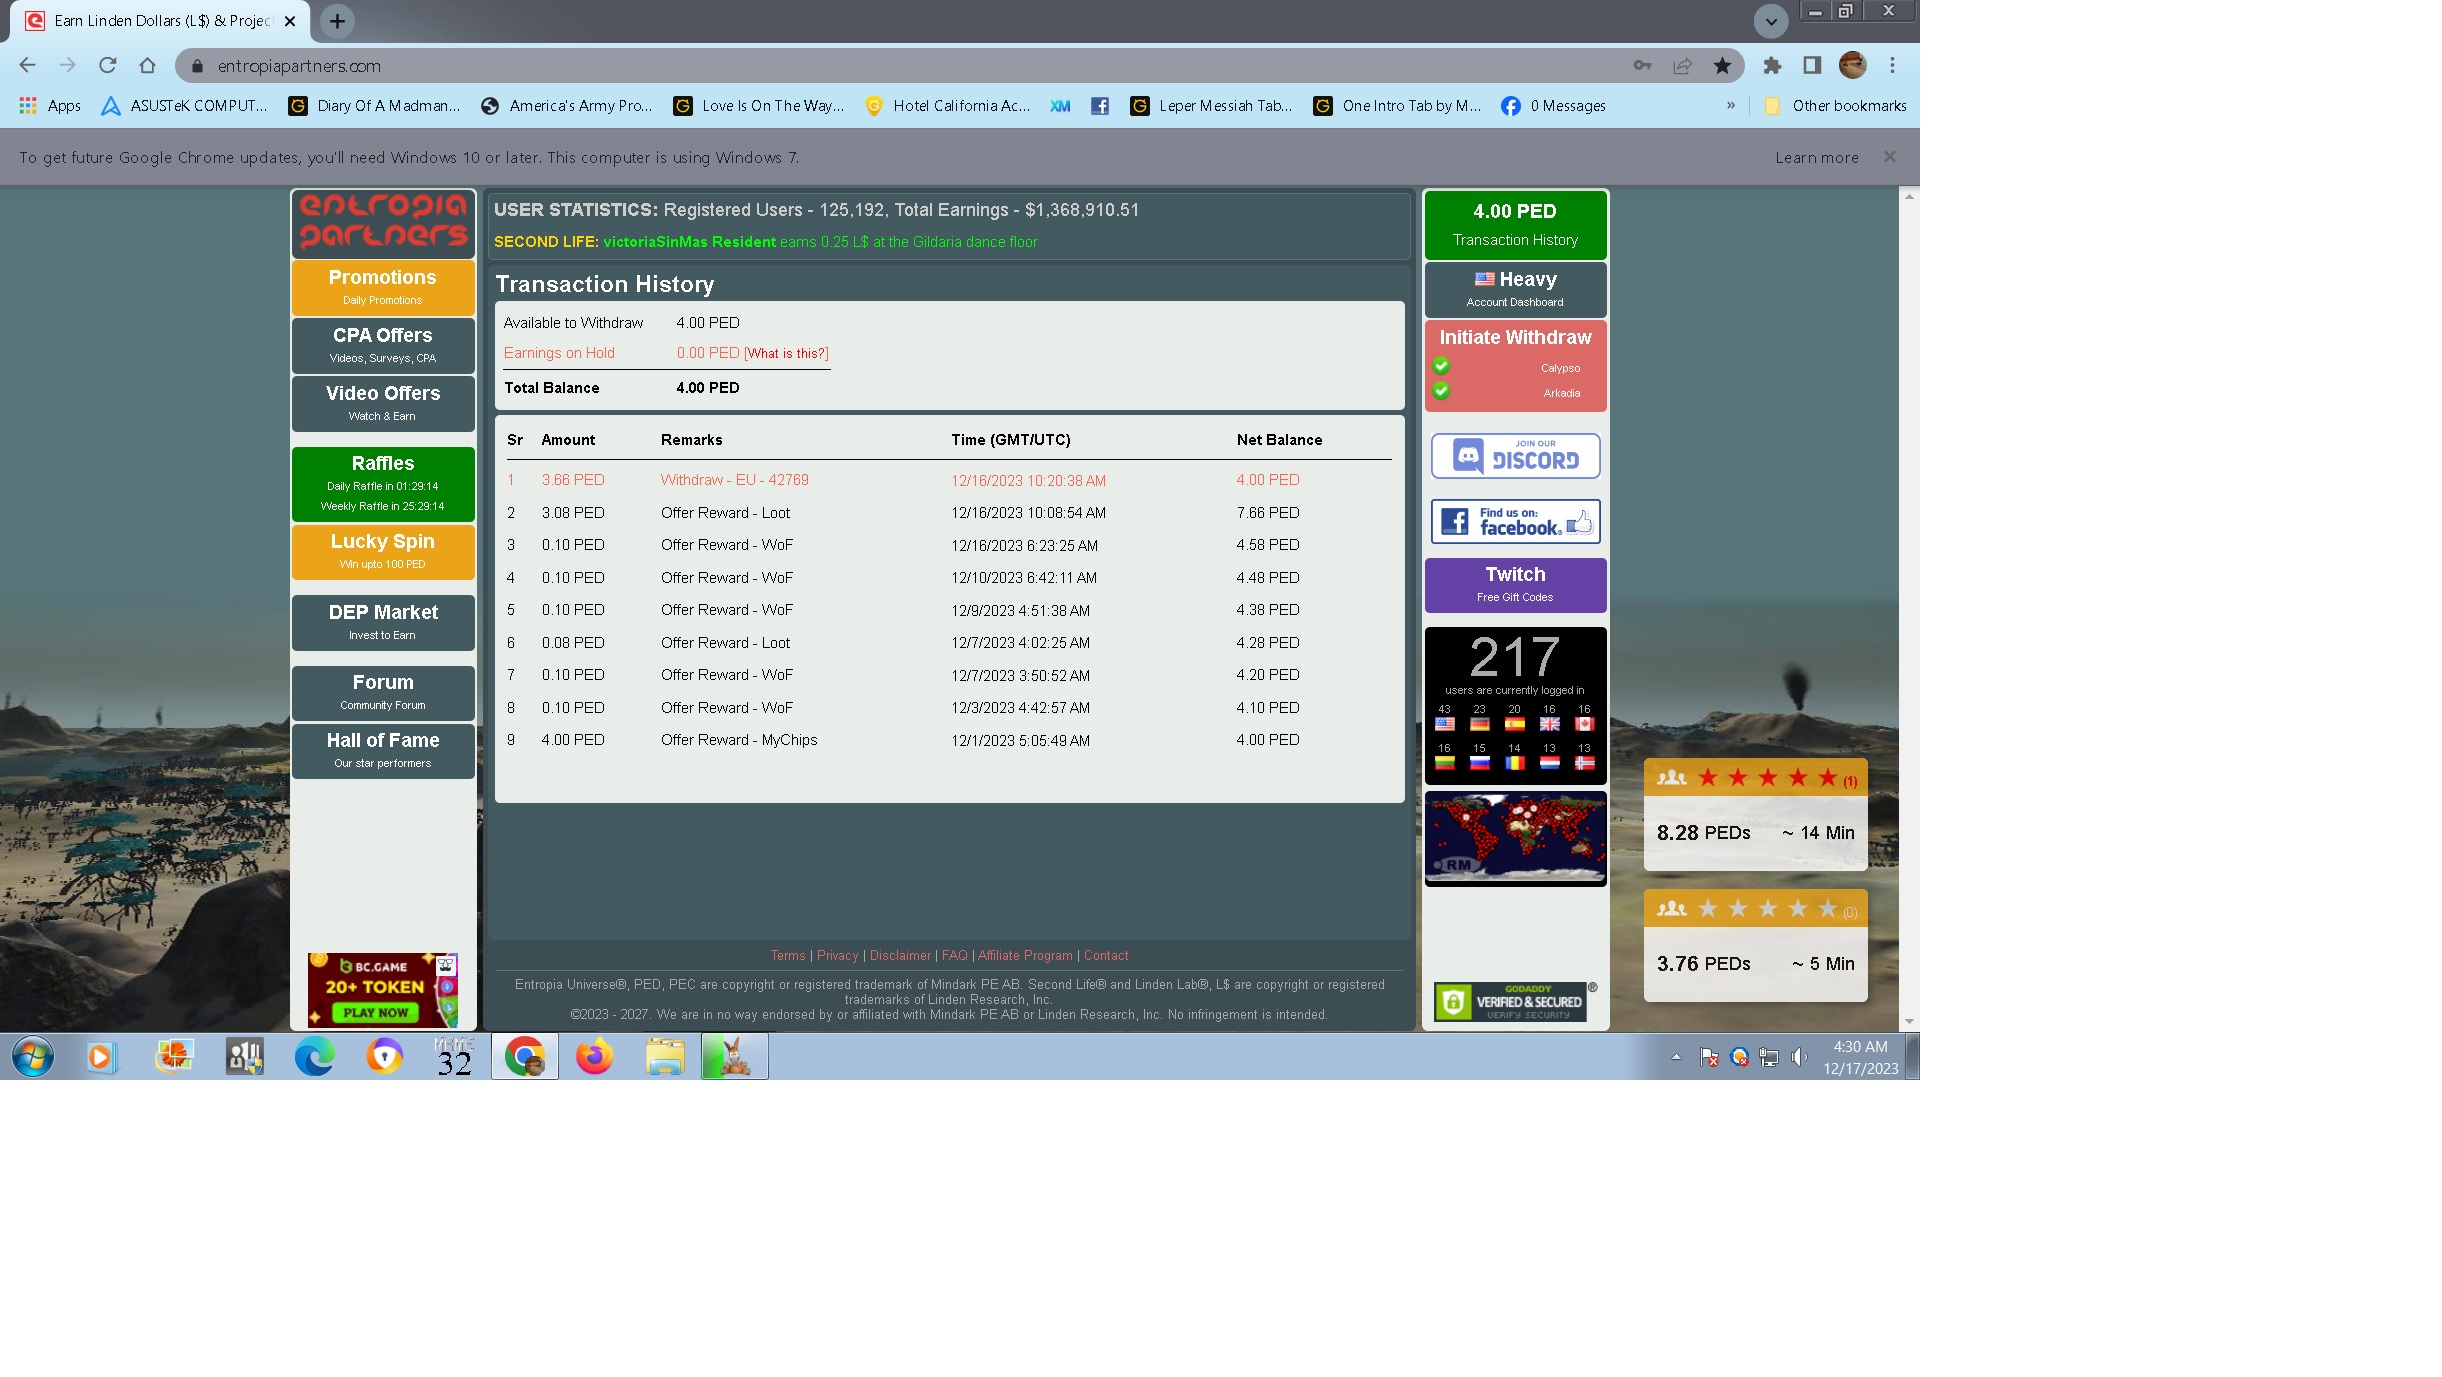
Task: Click the page vertical scrollbar
Action: [1909, 608]
